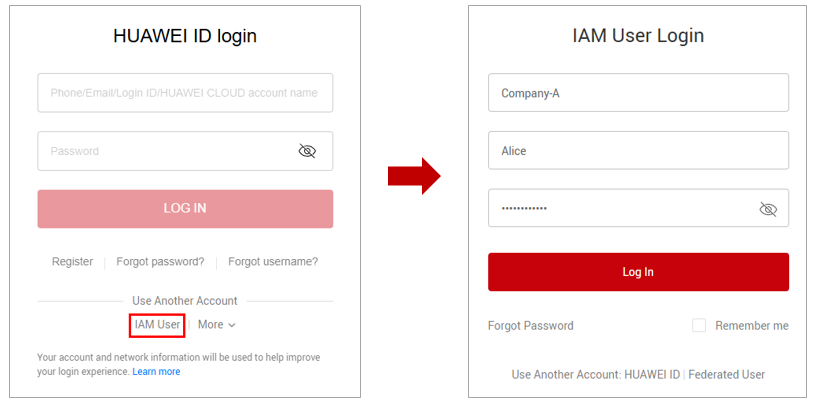Image resolution: width=819 pixels, height=405 pixels.
Task: Switch to HUAWEI ID login
Action: click(652, 374)
